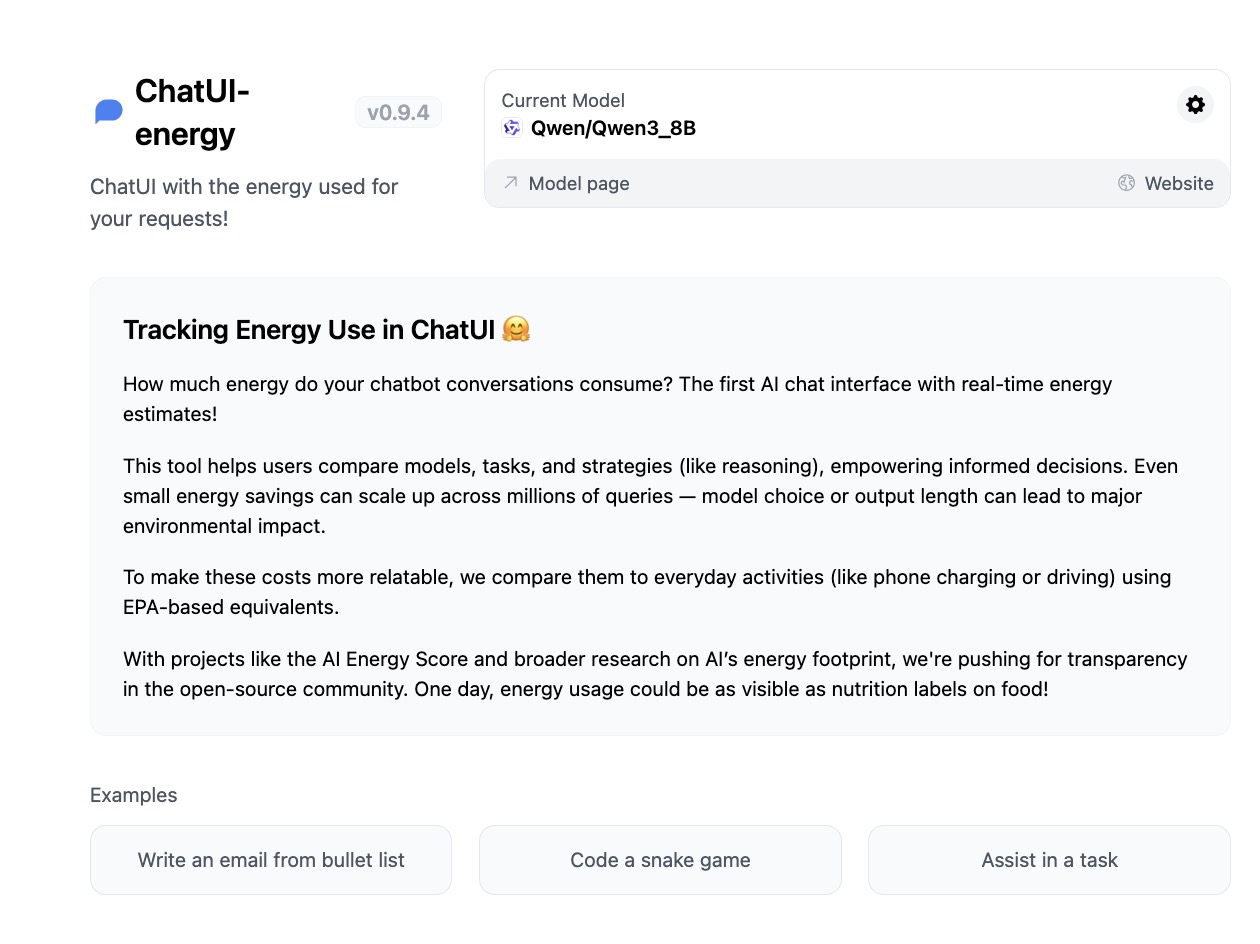Click the Tracking Energy Use info card
1260x944 pixels.
660,506
